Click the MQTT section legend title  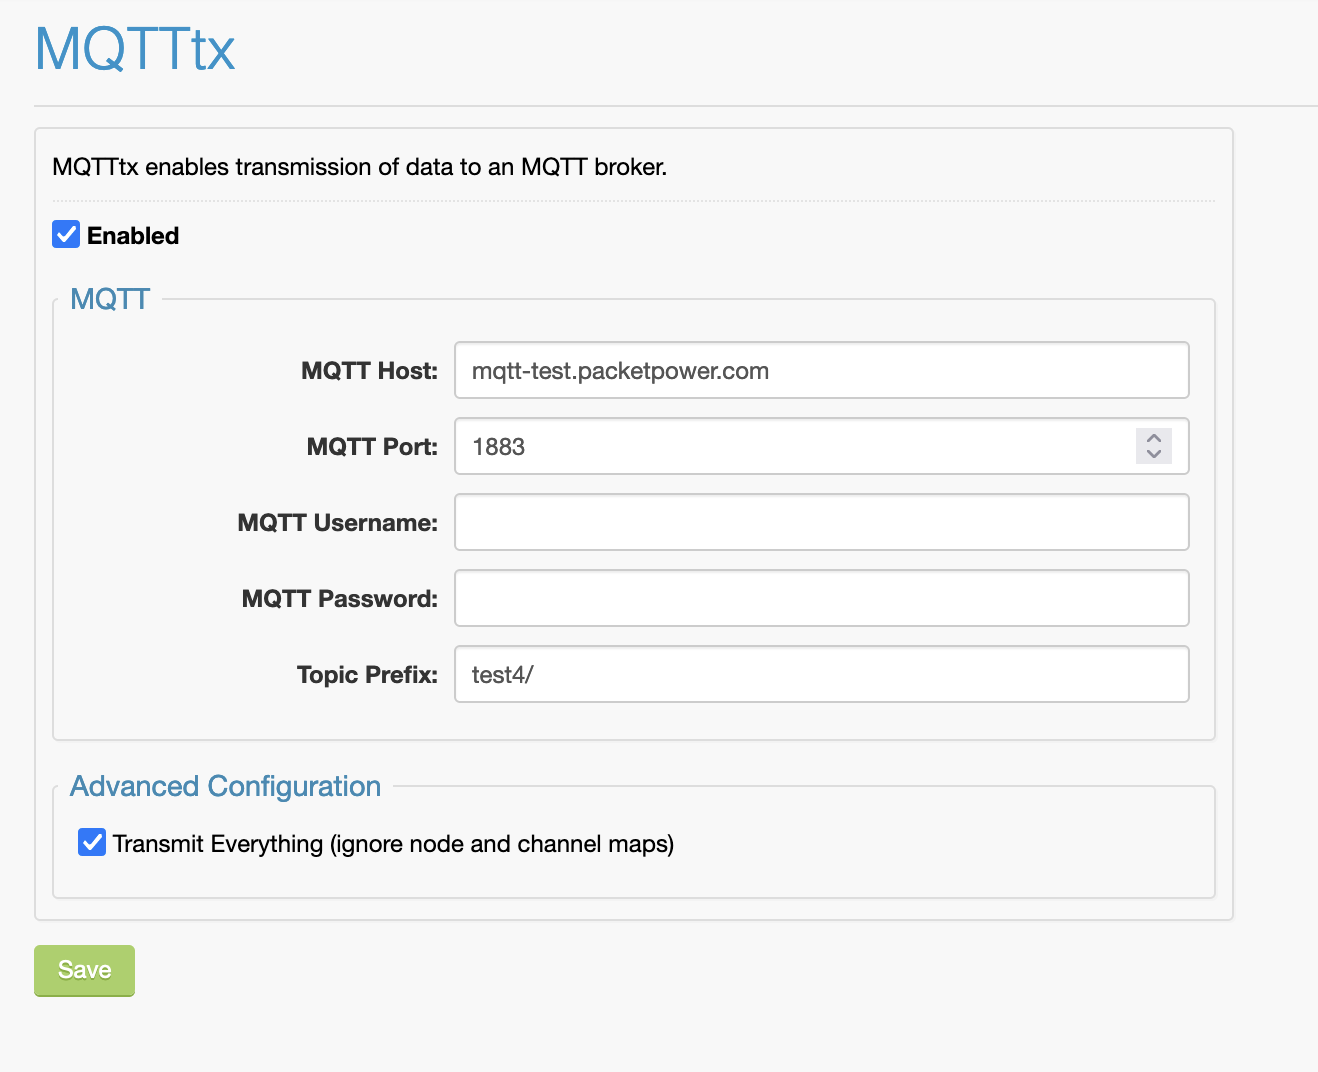(x=110, y=299)
